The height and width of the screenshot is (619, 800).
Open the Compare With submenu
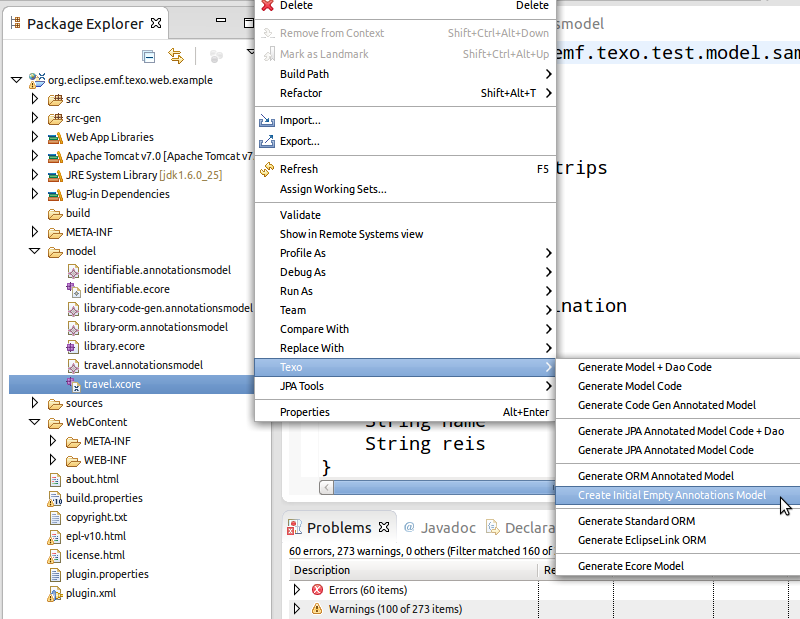pyautogui.click(x=405, y=329)
